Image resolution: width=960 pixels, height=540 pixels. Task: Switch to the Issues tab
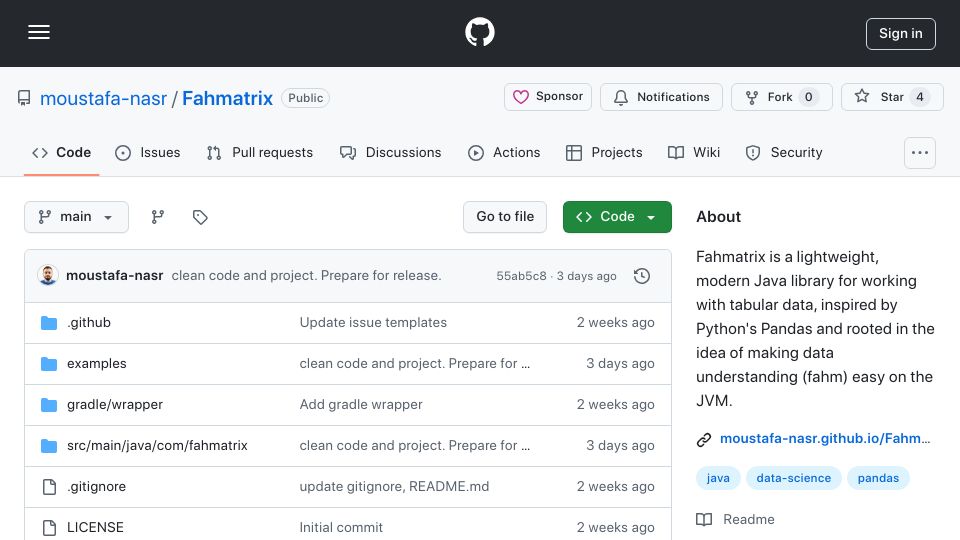pos(148,152)
